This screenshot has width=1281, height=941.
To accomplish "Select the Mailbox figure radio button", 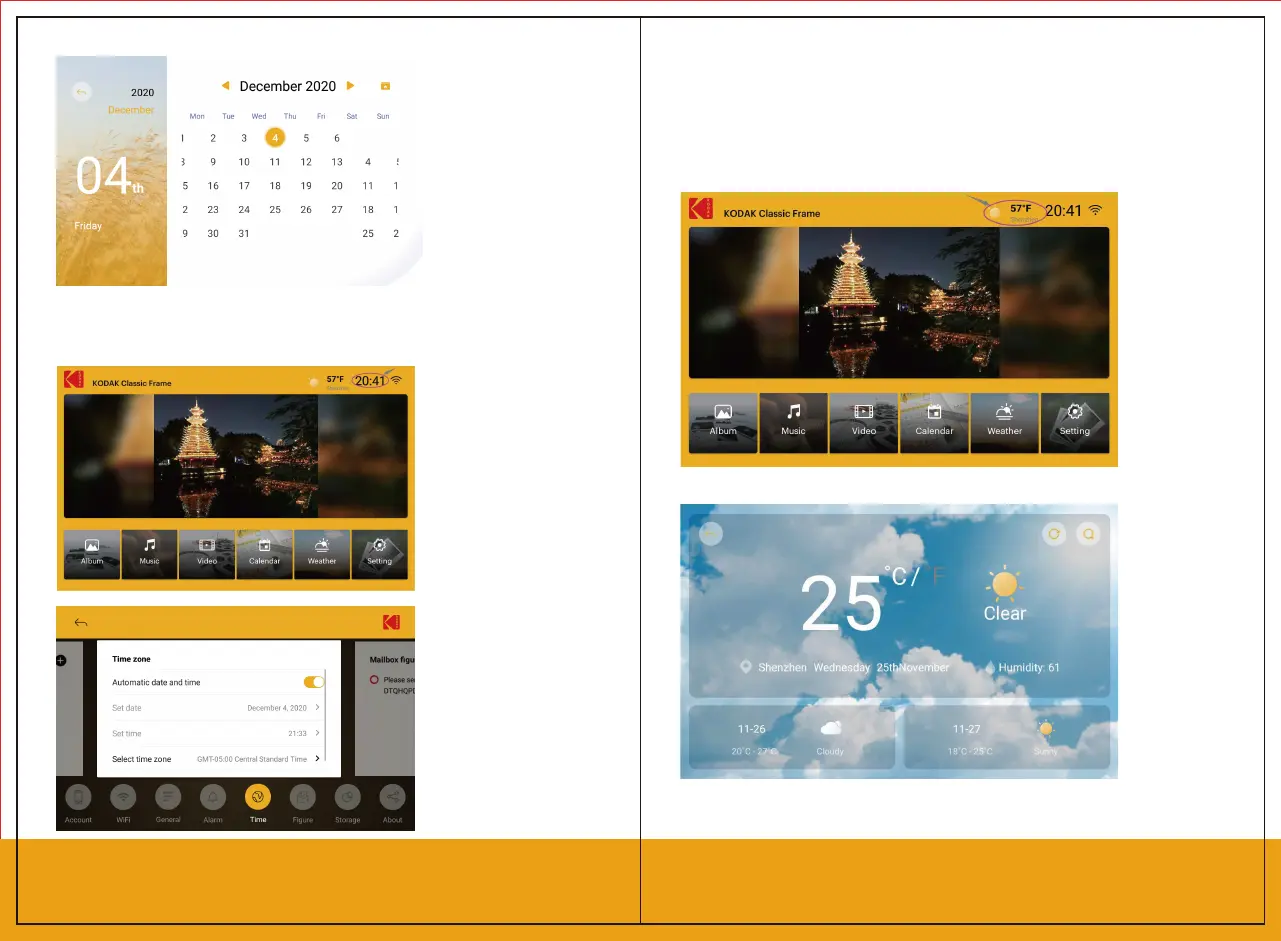I will pos(374,680).
